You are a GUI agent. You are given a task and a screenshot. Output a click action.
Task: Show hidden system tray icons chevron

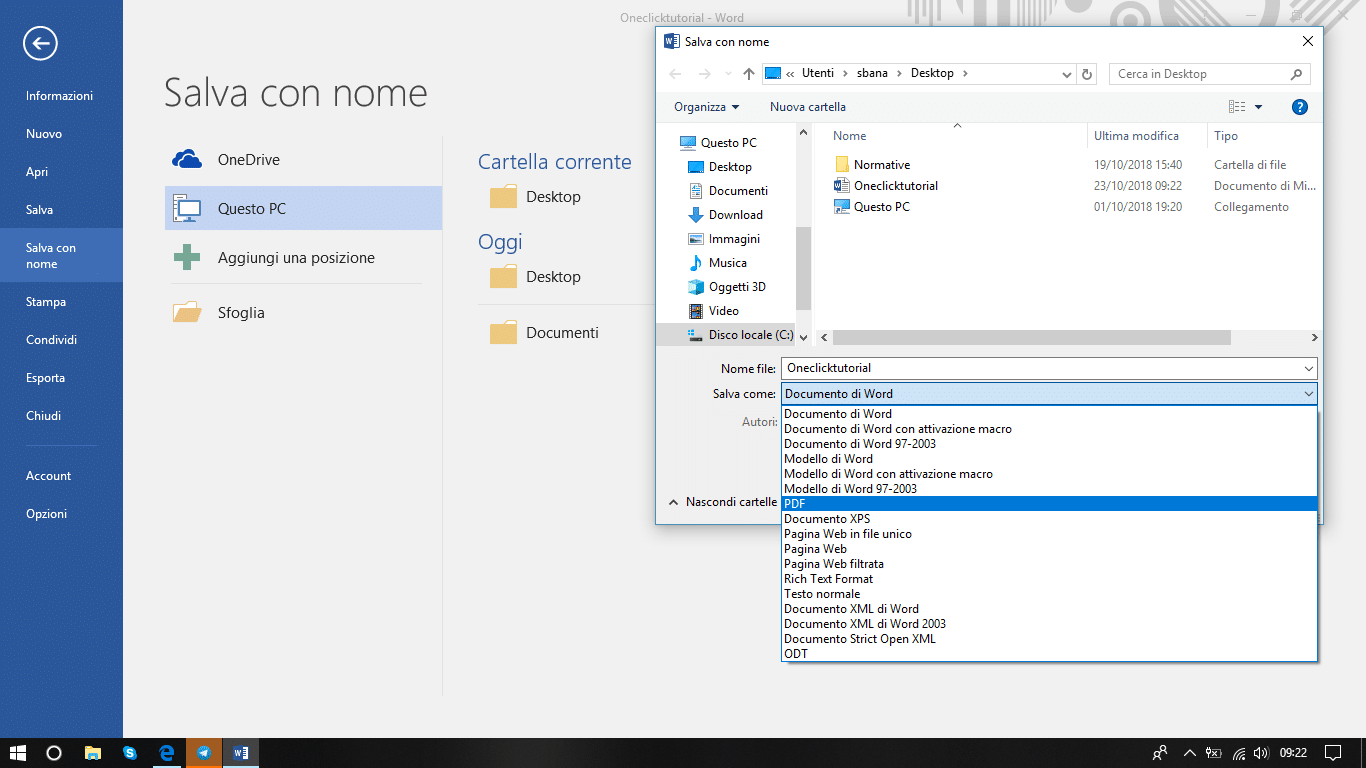pyautogui.click(x=1189, y=753)
